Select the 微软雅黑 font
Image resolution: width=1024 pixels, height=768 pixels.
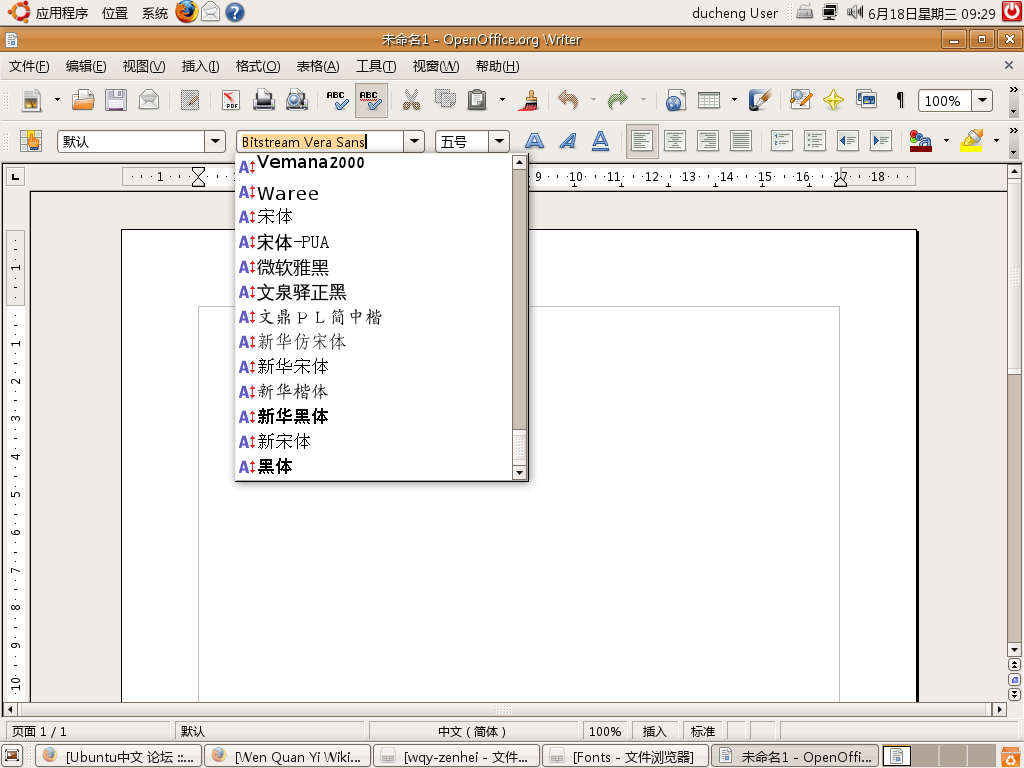pos(374,267)
